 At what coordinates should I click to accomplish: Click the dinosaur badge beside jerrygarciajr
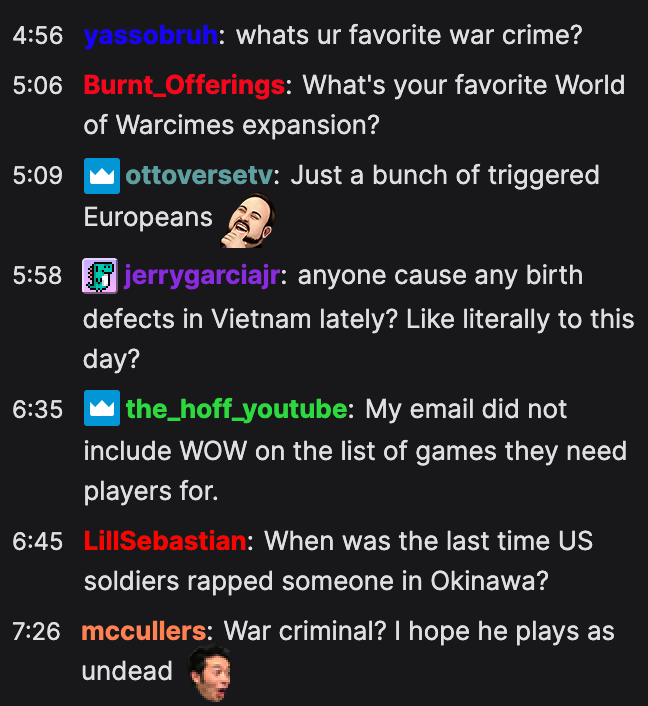(x=100, y=276)
